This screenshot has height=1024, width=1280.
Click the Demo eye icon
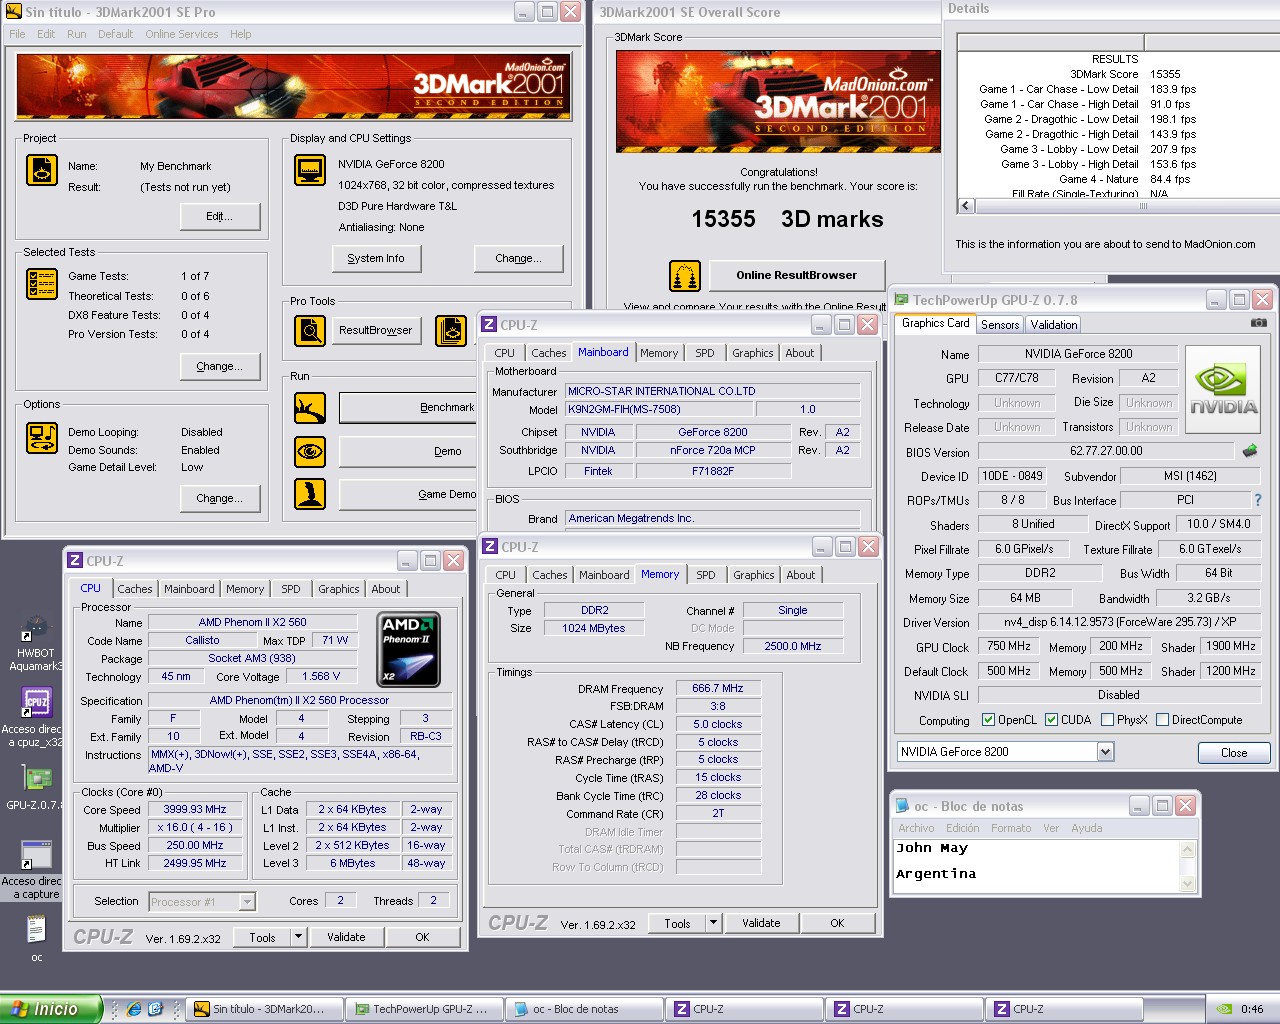(310, 452)
